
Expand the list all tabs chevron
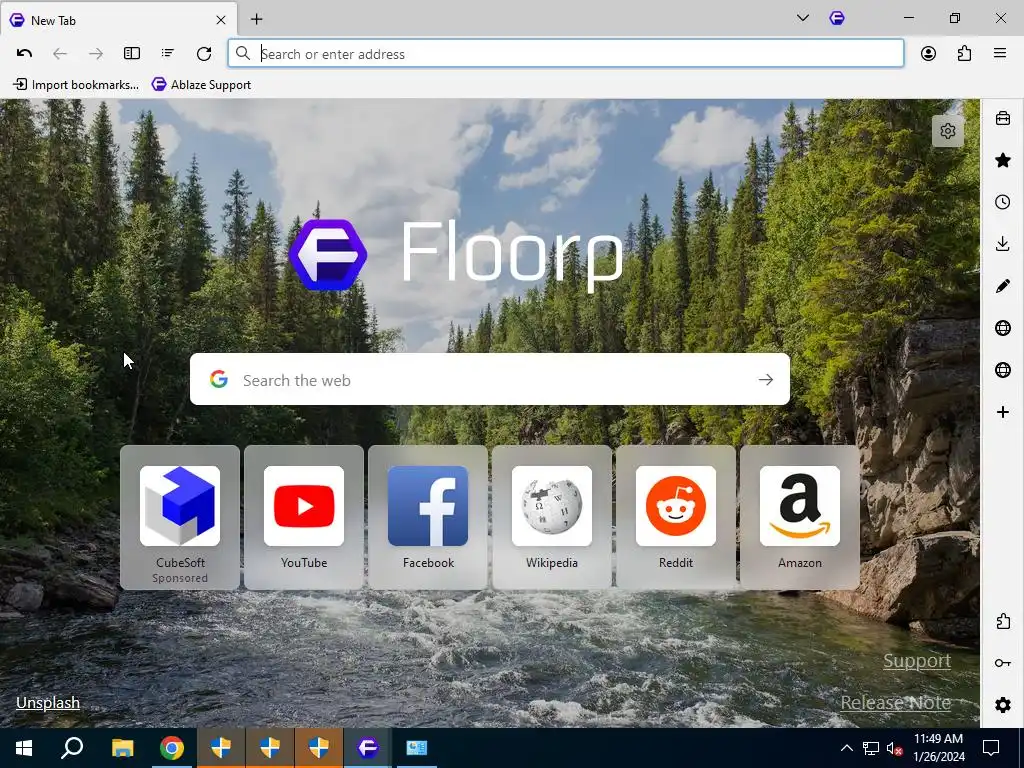tap(803, 18)
